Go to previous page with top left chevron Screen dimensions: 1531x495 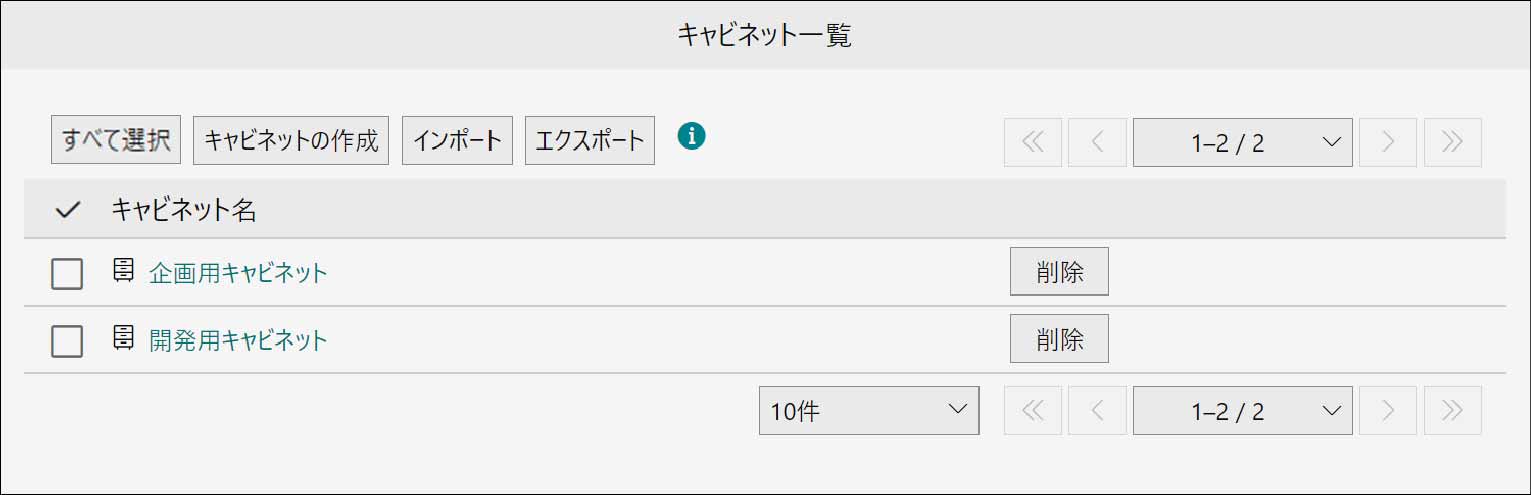pyautogui.click(x=1097, y=143)
